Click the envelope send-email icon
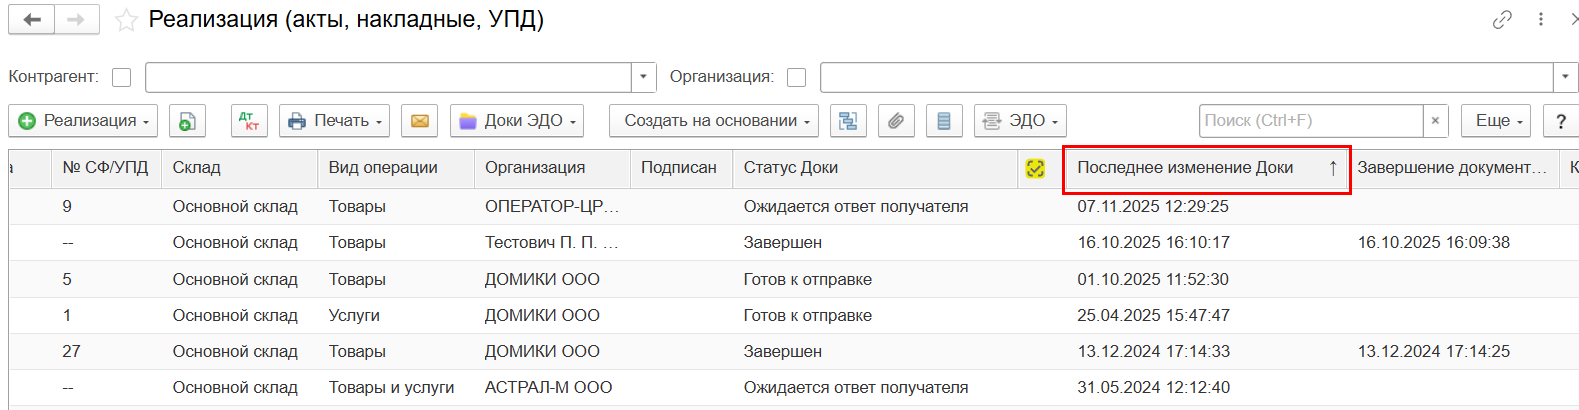The height and width of the screenshot is (410, 1579). (419, 121)
